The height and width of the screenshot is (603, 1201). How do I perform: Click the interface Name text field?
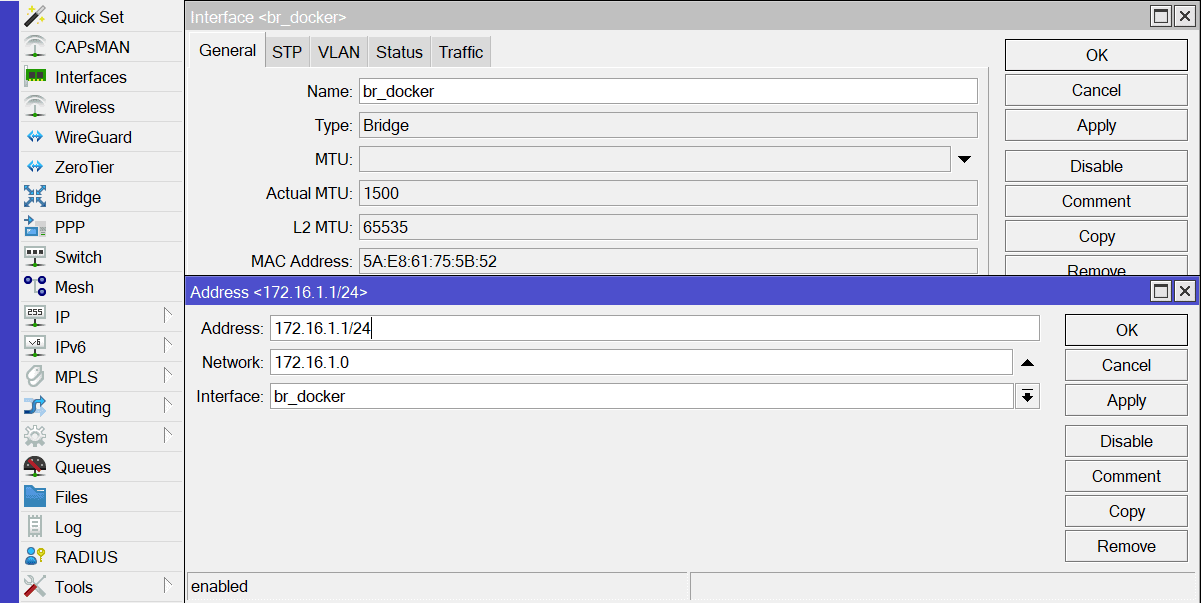(667, 91)
